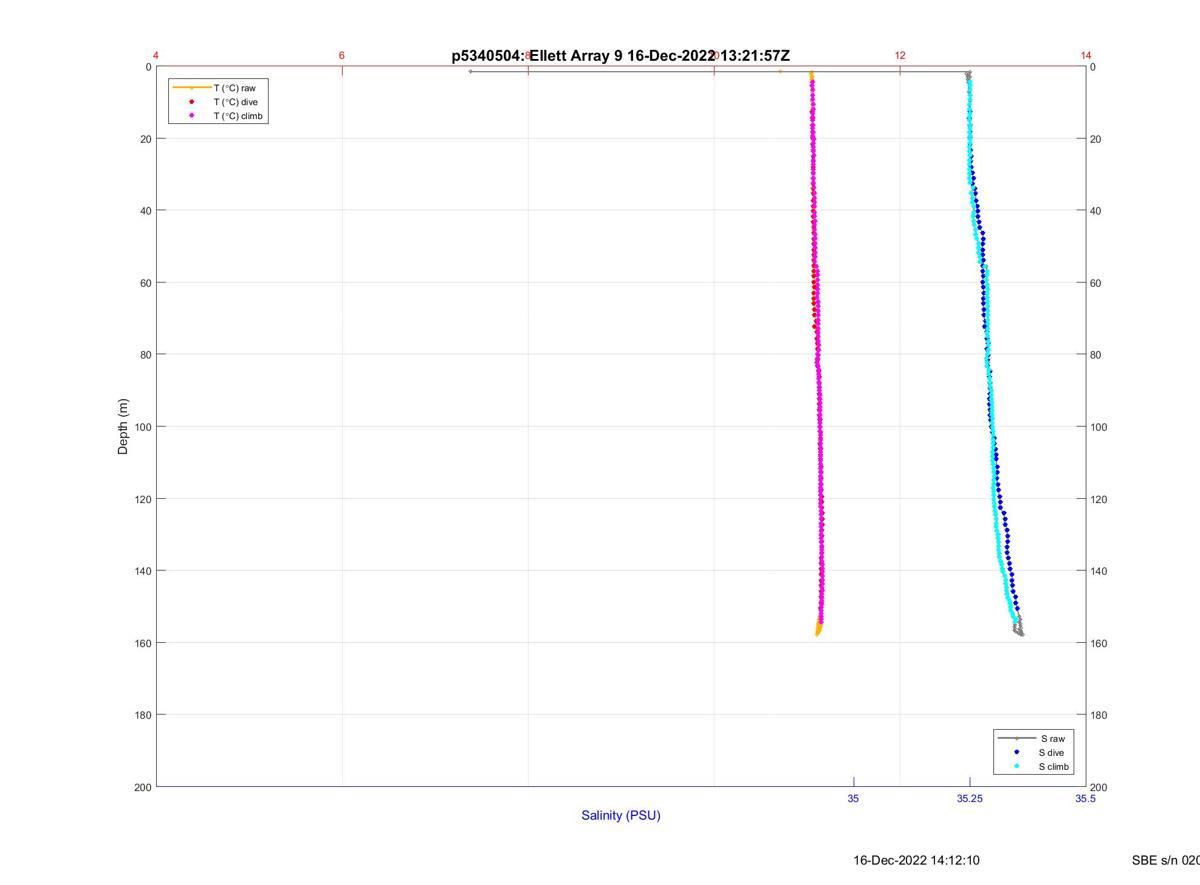Select the orange T raw line sample in legend

click(192, 88)
